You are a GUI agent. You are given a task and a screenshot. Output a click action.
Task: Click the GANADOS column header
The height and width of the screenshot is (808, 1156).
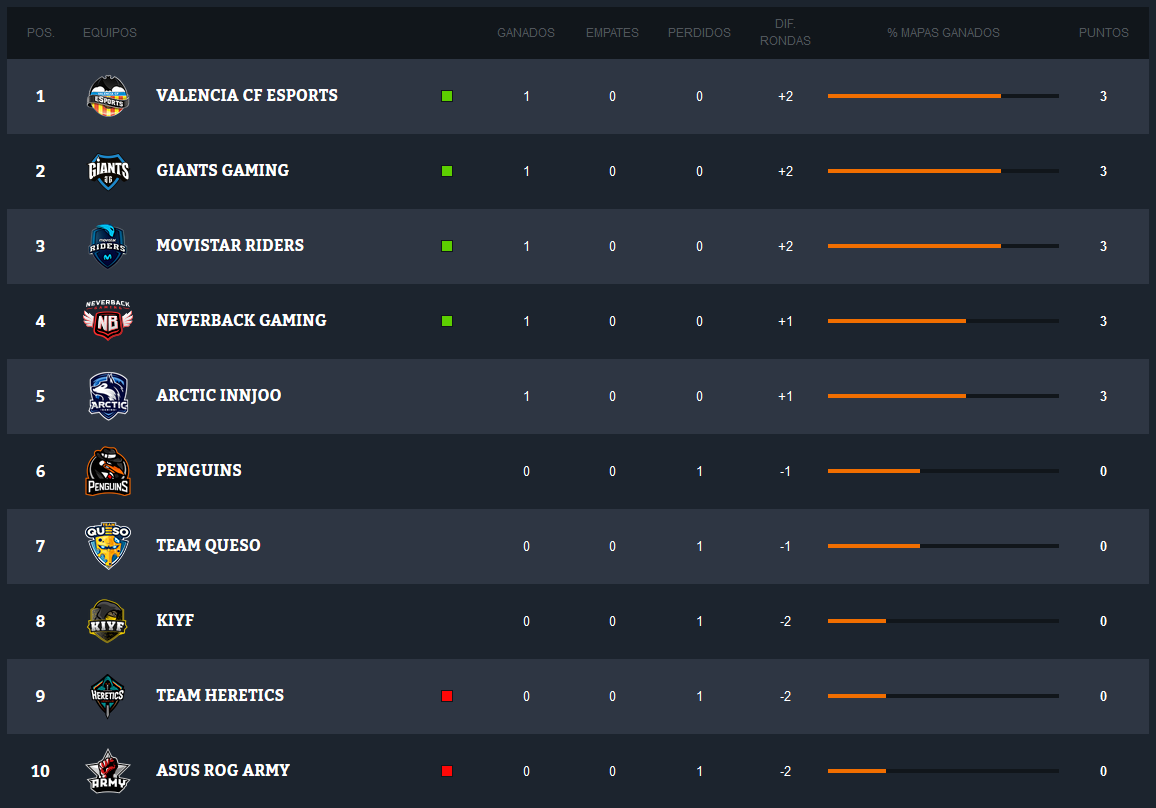526,33
